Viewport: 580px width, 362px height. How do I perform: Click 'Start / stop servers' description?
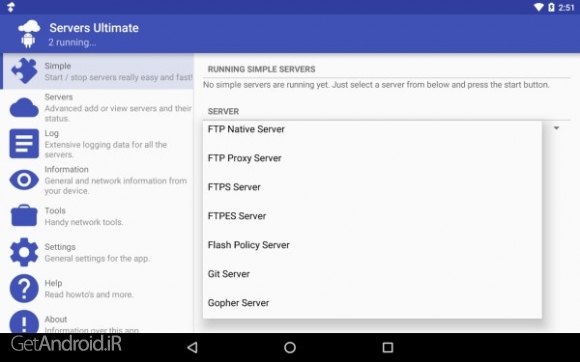click(119, 77)
